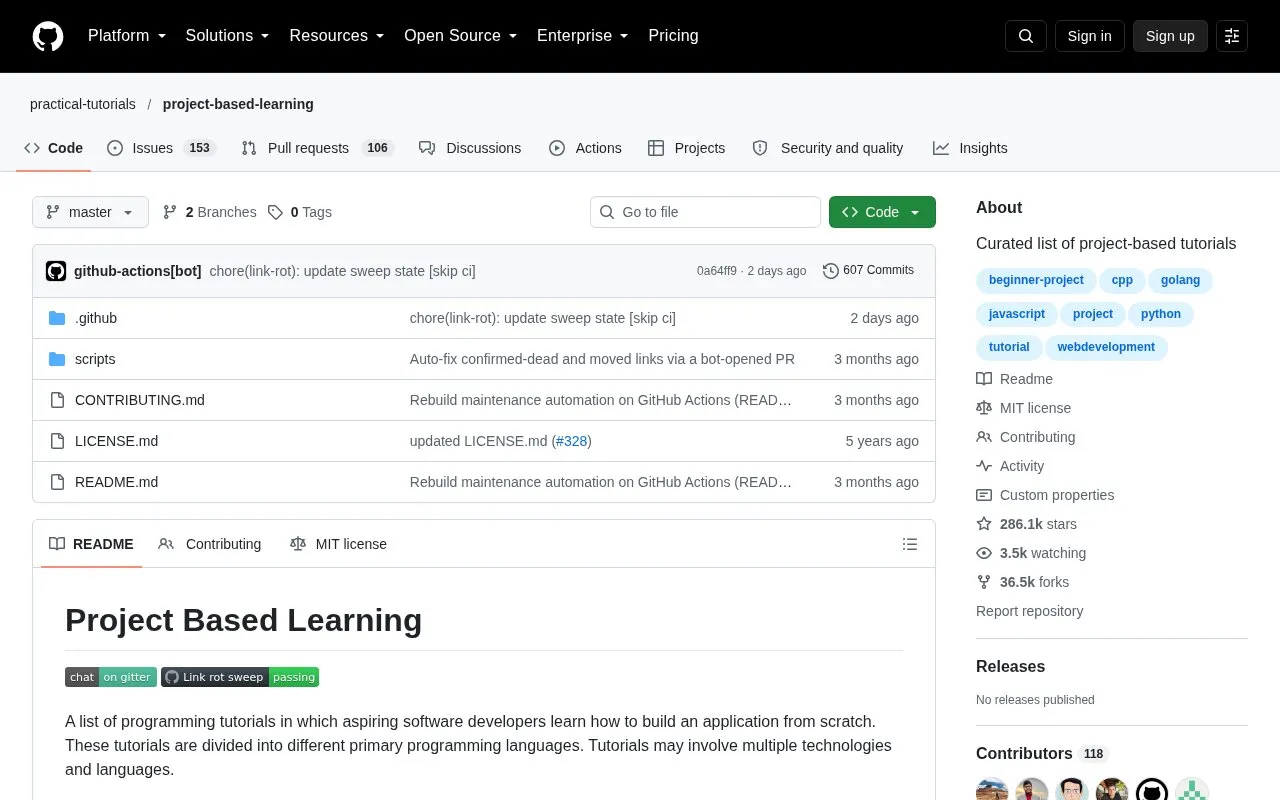
Task: Click the 0 Tags icon
Action: pos(275,212)
